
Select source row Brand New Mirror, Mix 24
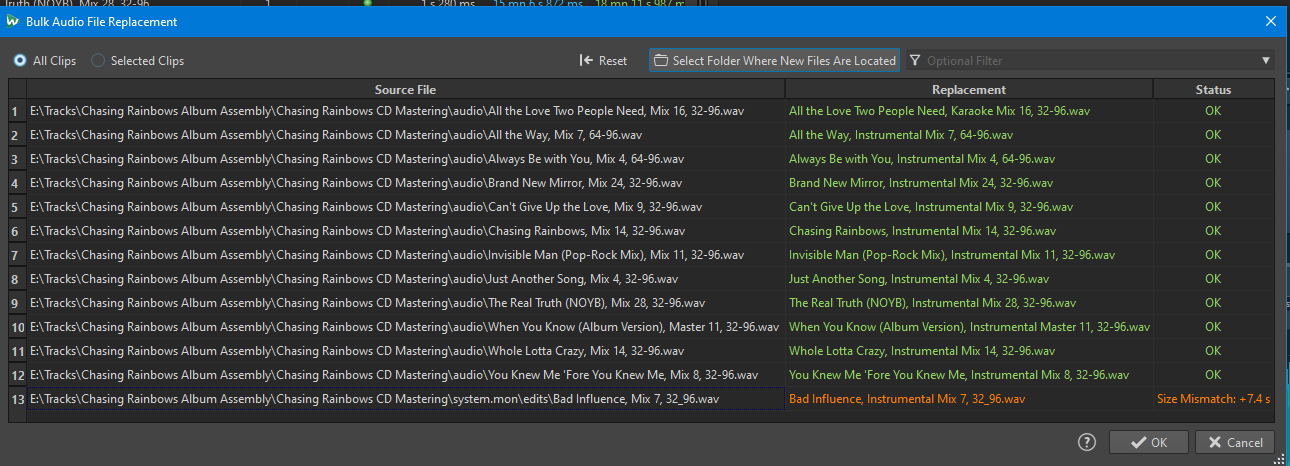tap(405, 182)
